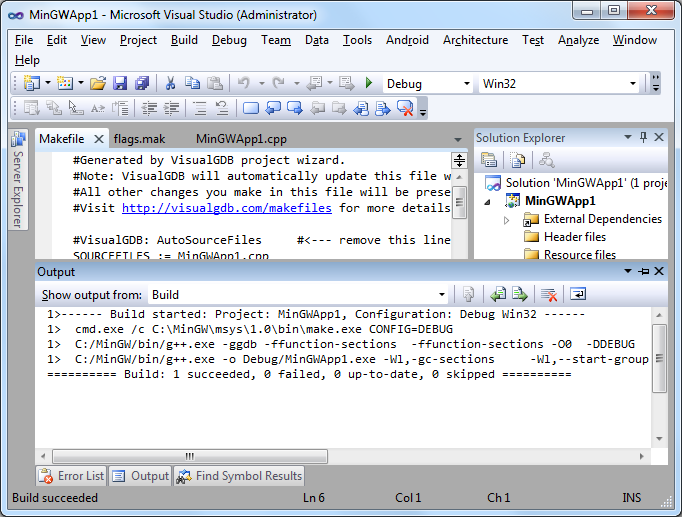
Task: Open the Architecture menu
Action: click(475, 40)
